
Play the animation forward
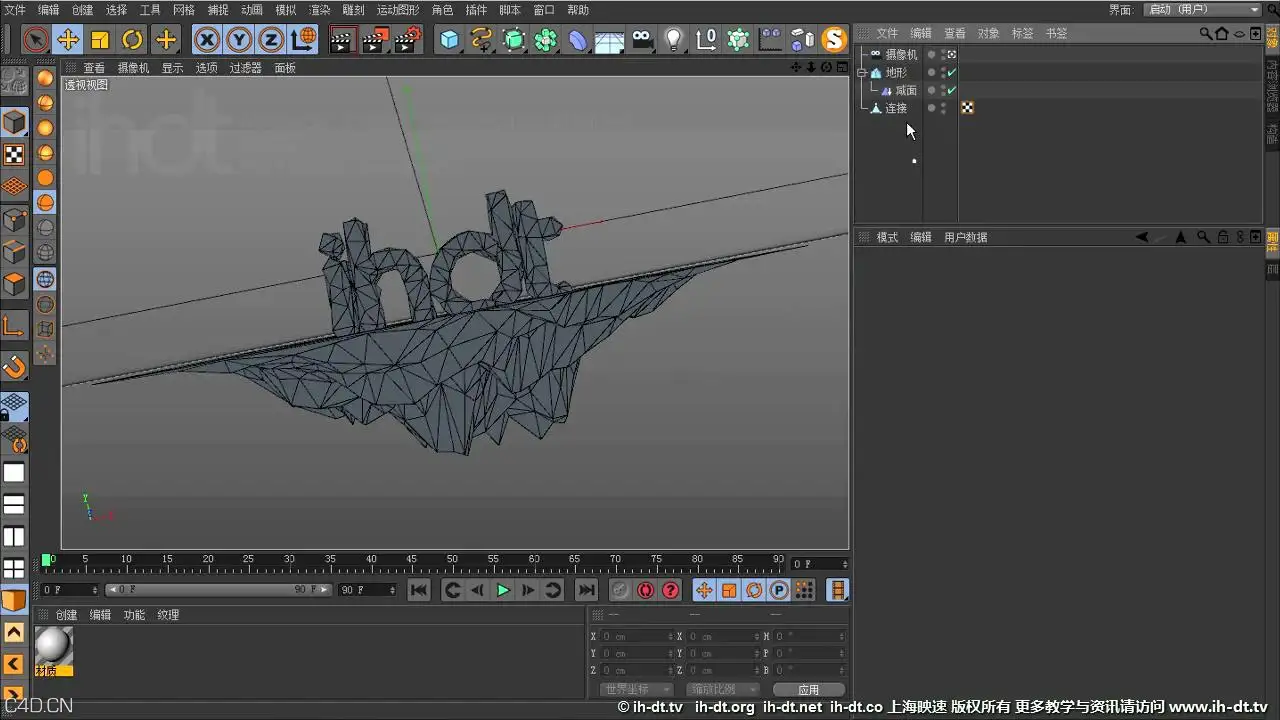pos(503,590)
